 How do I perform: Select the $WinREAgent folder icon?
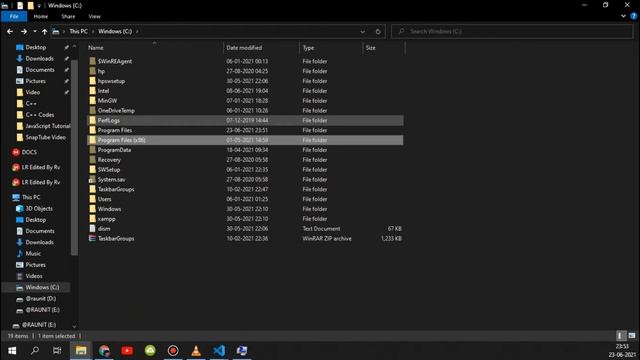93,61
